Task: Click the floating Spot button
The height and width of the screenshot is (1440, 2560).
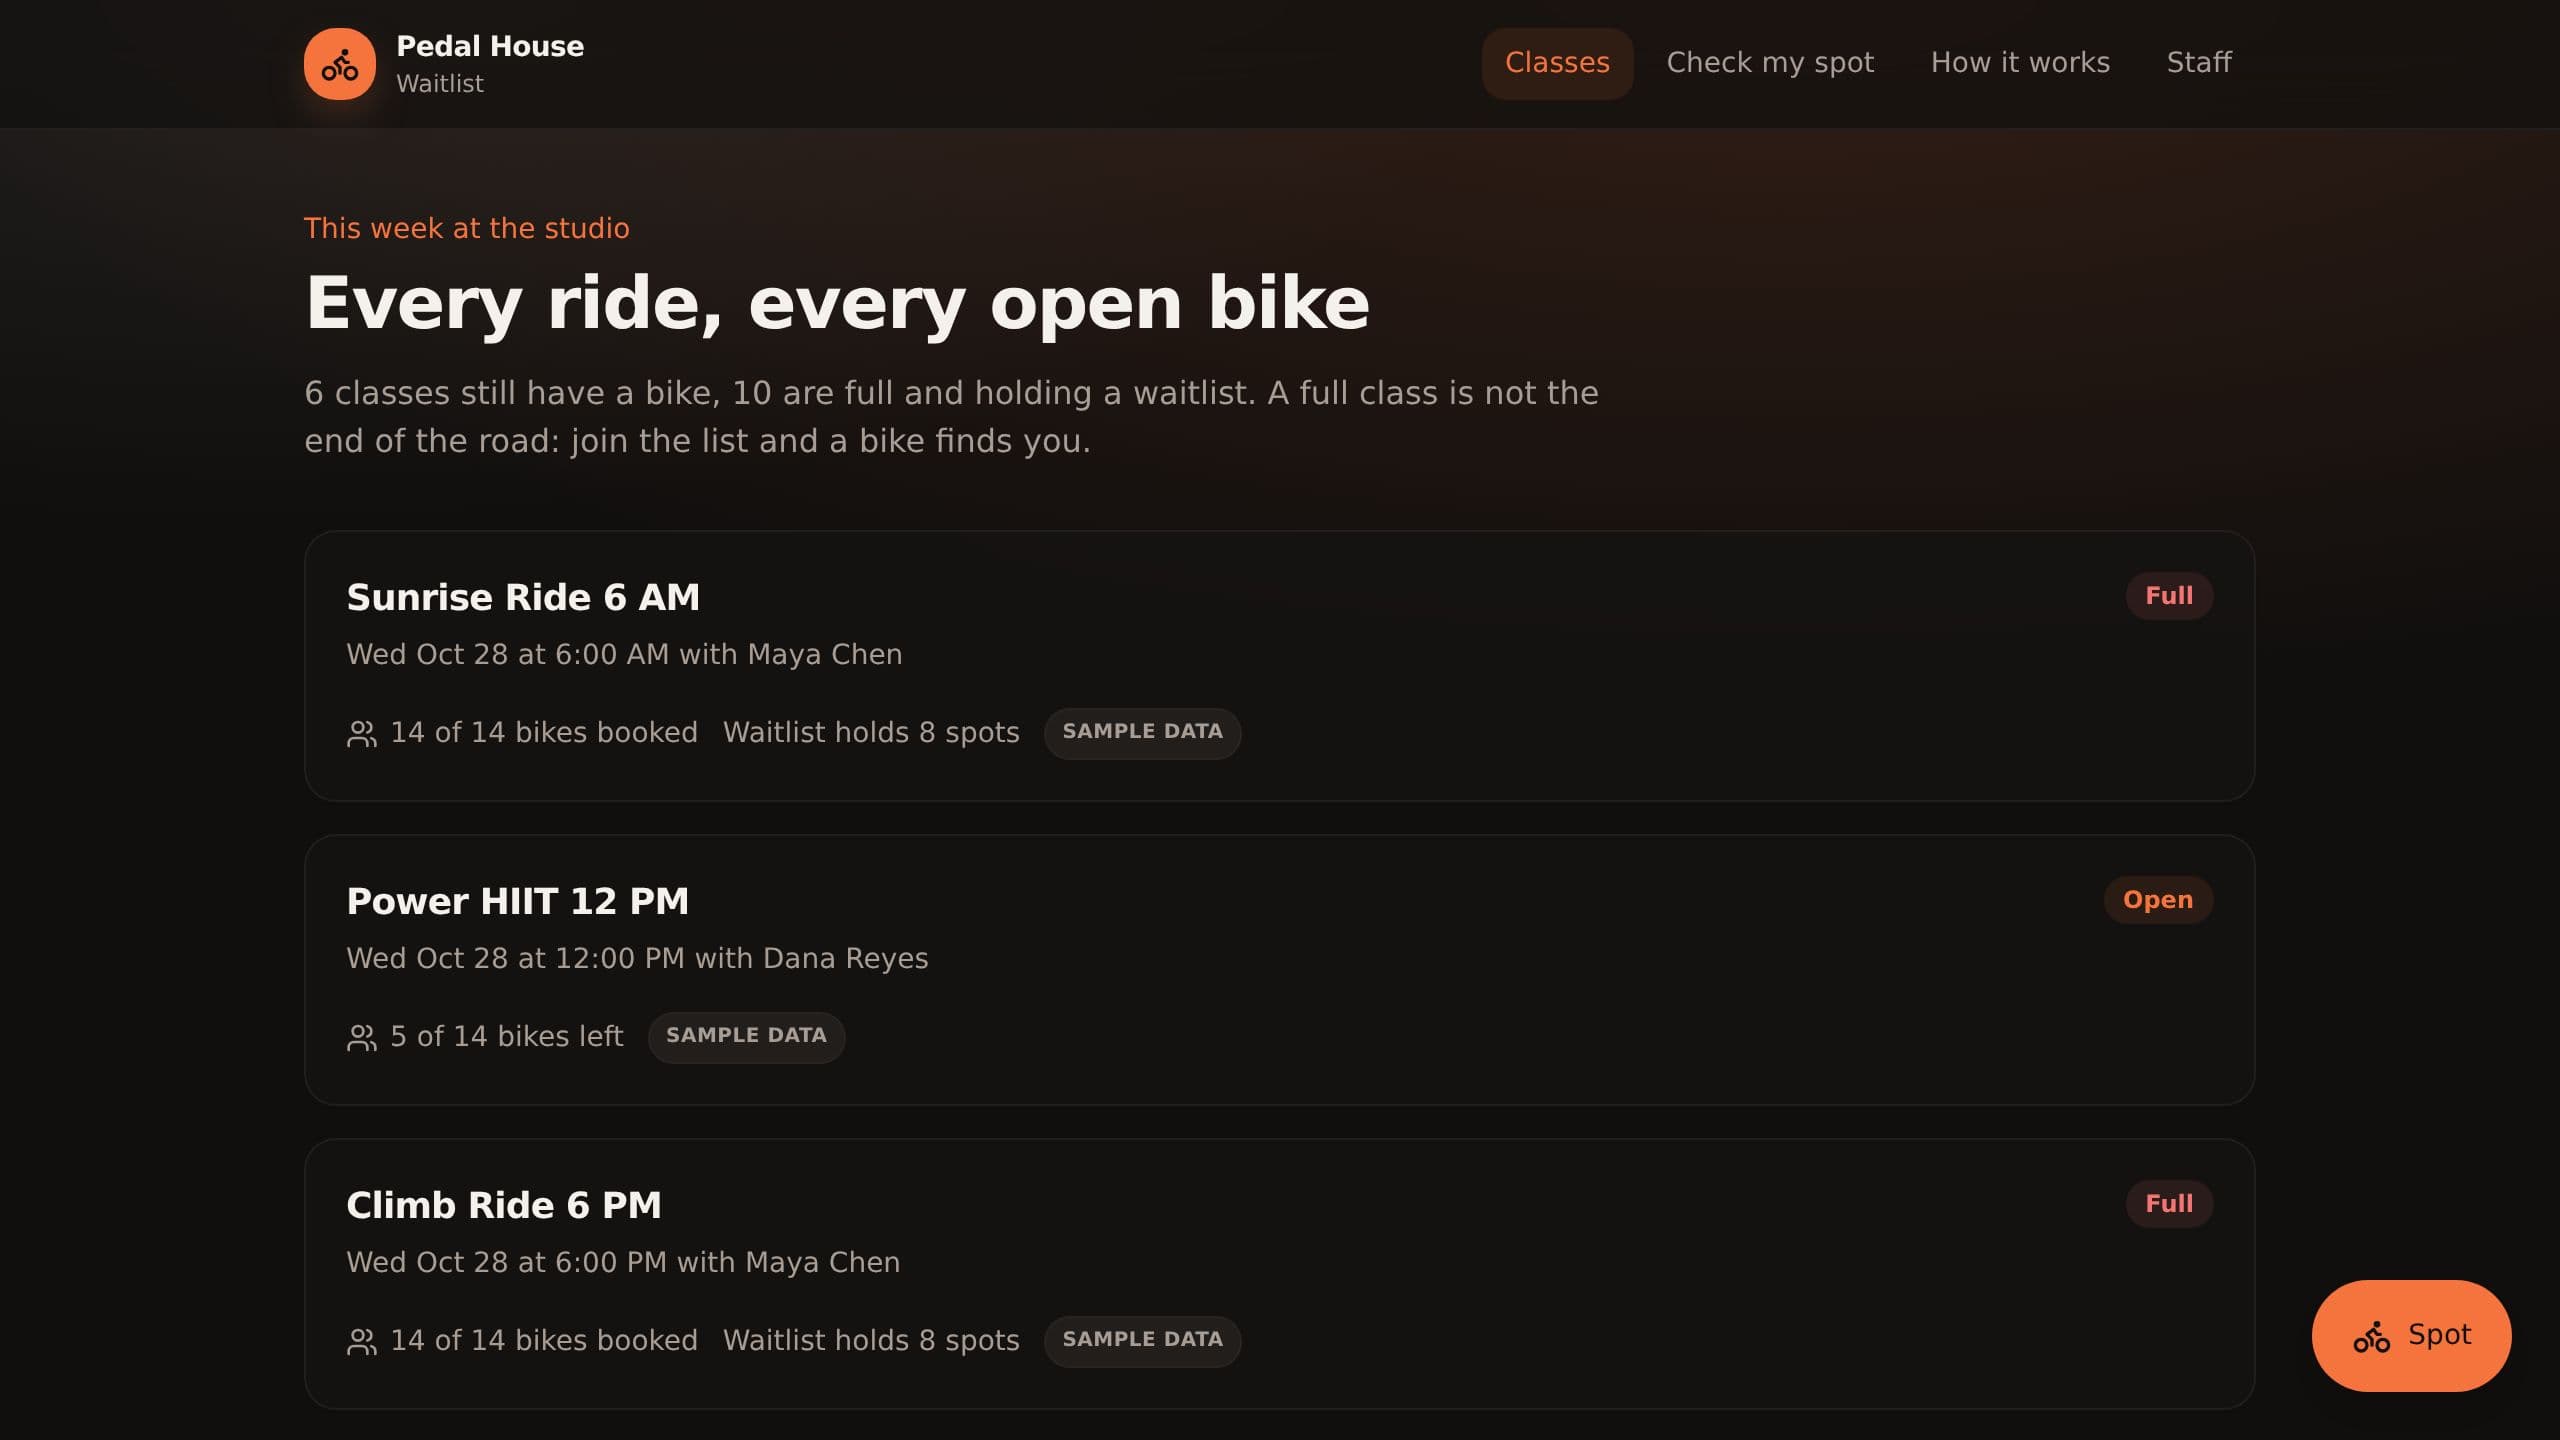Action: (2411, 1335)
